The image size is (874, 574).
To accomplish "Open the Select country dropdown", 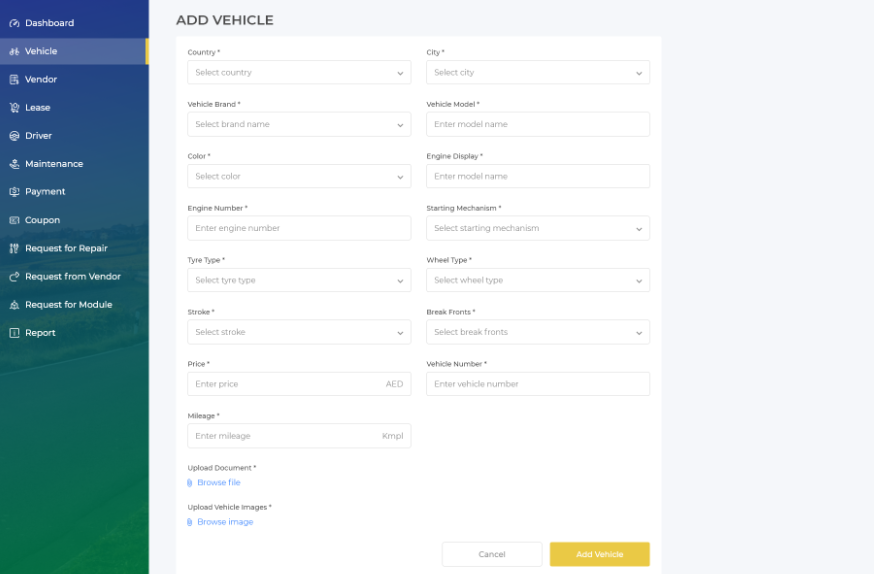I will click(299, 72).
